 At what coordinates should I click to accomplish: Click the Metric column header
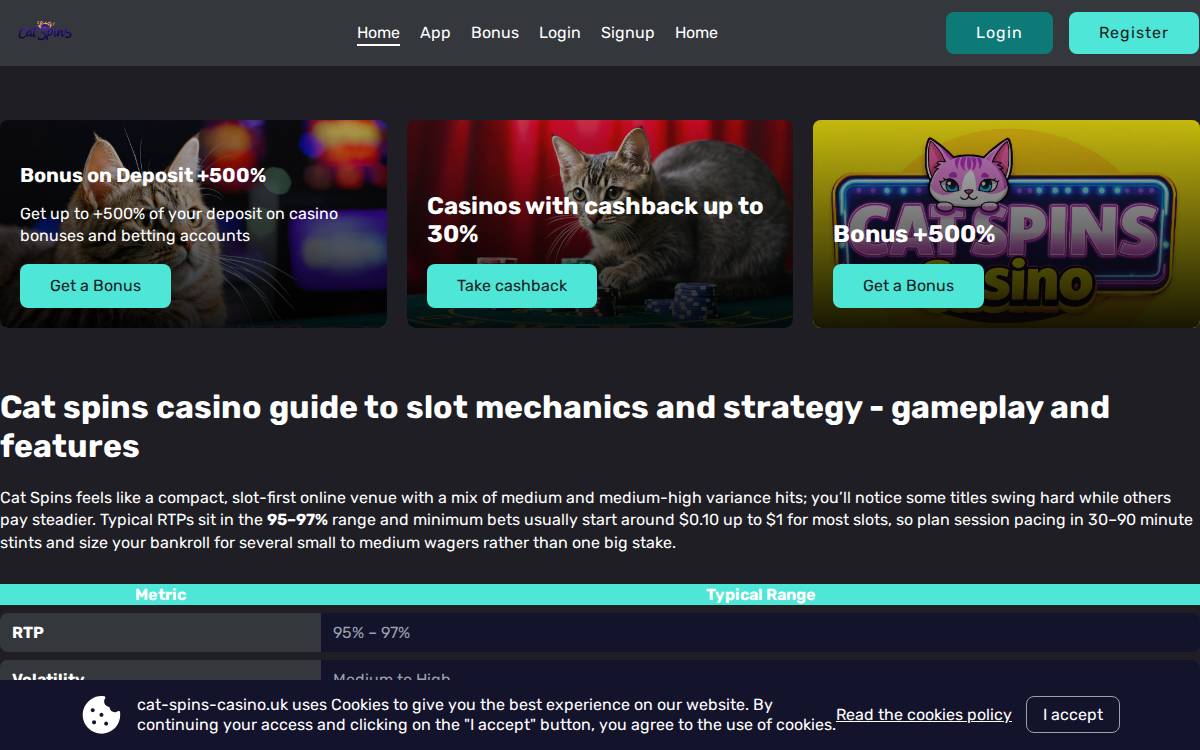160,594
